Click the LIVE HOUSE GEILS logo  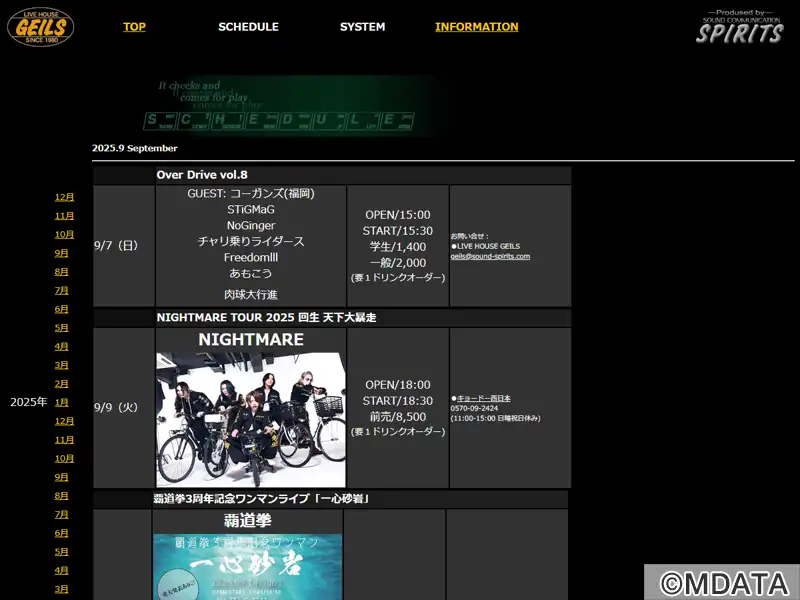pyautogui.click(x=40, y=27)
